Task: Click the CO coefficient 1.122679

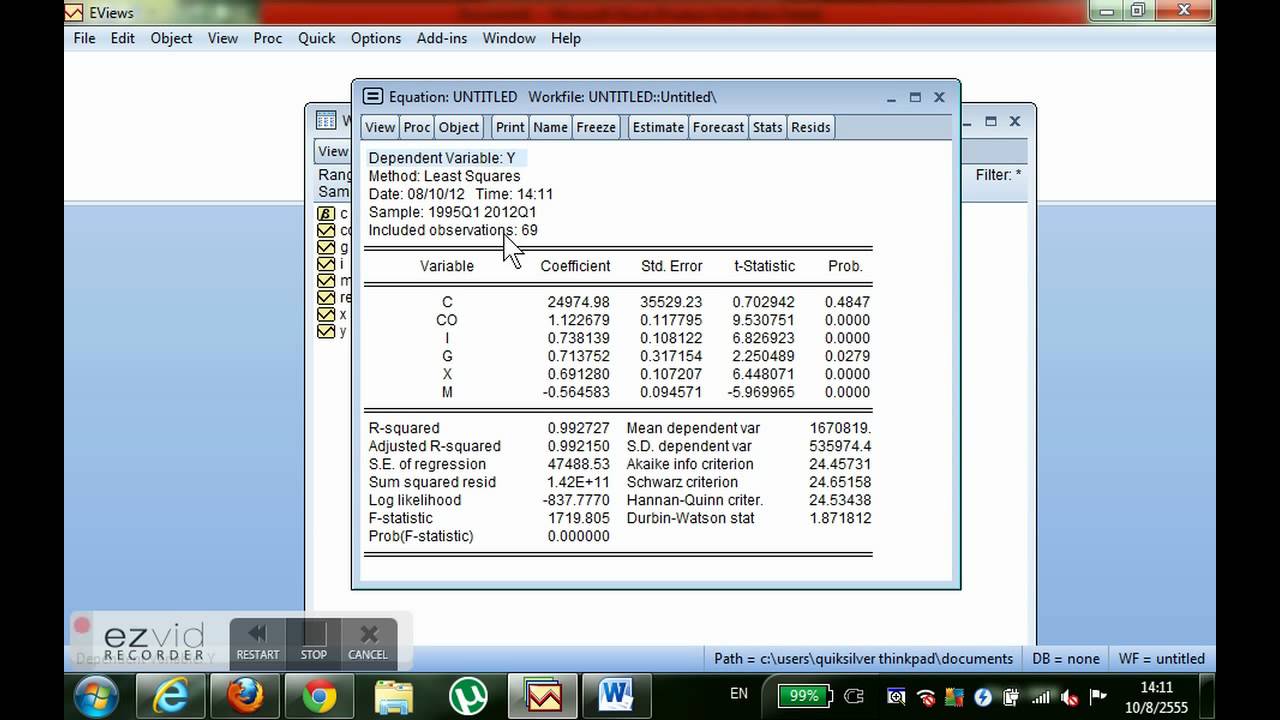Action: tap(578, 320)
